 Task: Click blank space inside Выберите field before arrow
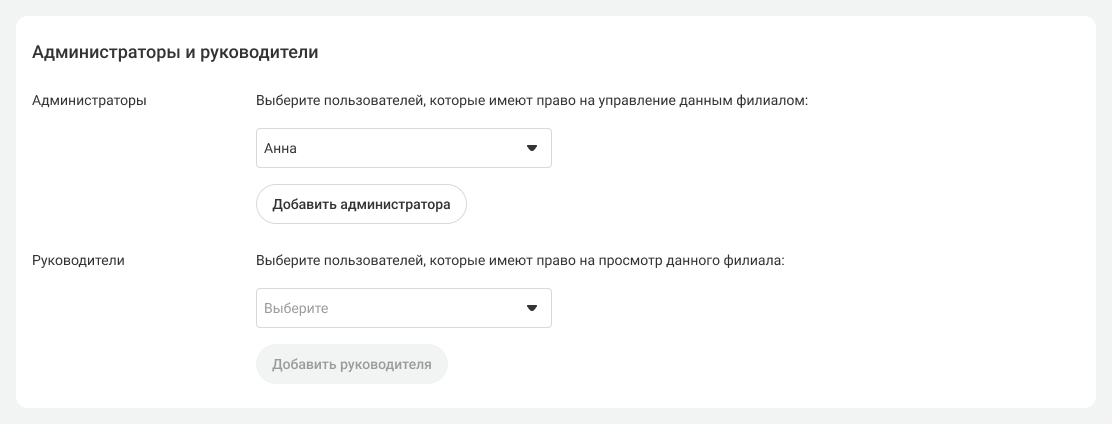(430, 309)
